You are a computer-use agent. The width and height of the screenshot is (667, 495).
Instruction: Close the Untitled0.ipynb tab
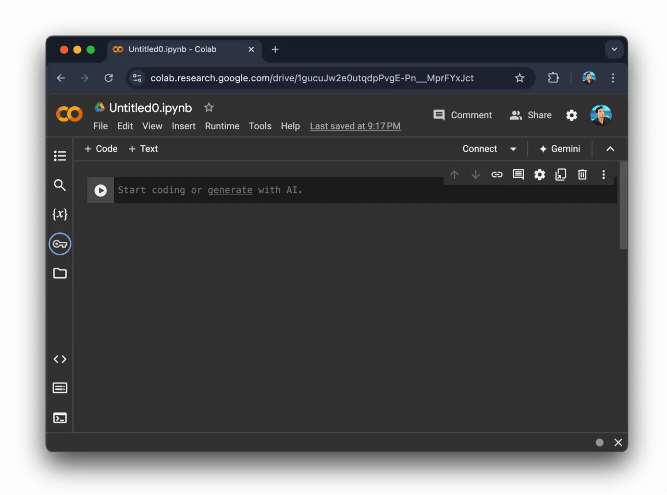point(251,50)
